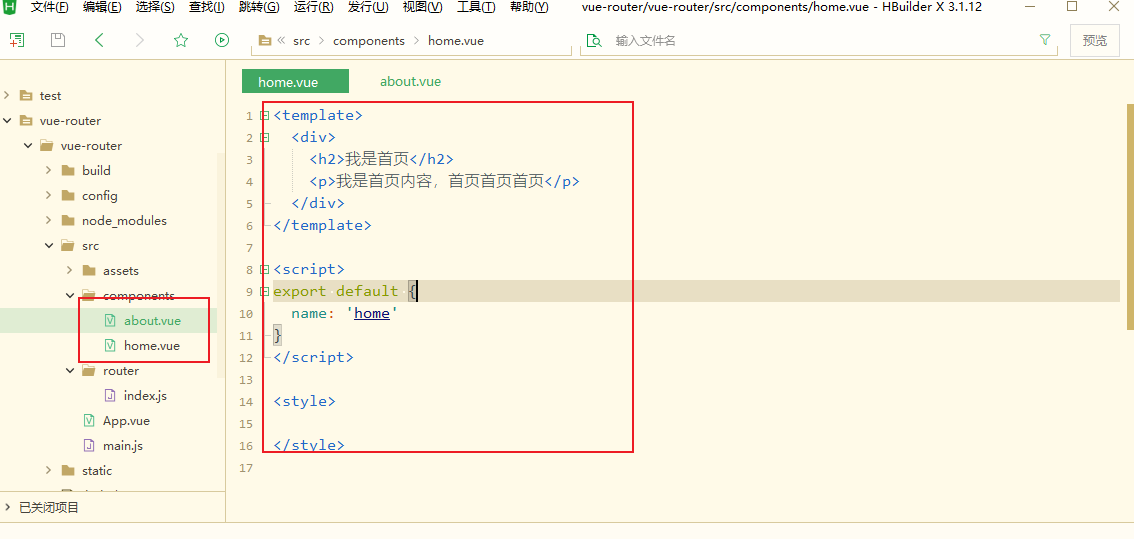This screenshot has height=539, width=1134.
Task: Expand the config folder arrow
Action: point(48,195)
